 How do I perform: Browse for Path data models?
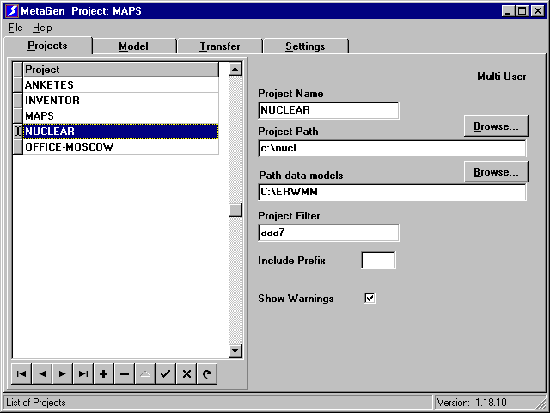[496, 172]
